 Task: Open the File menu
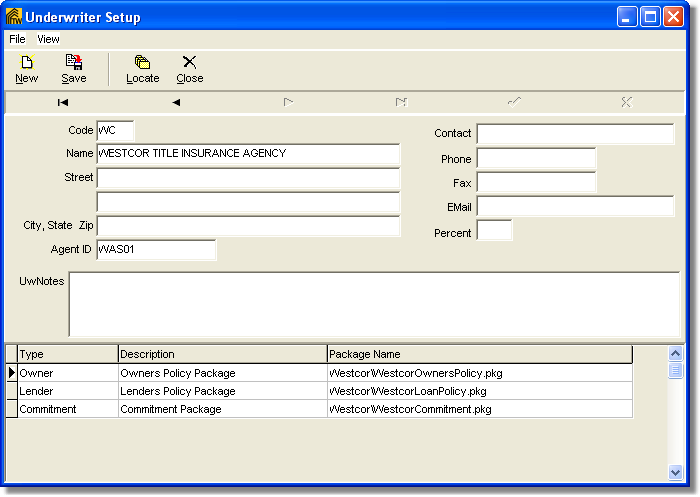(x=17, y=39)
